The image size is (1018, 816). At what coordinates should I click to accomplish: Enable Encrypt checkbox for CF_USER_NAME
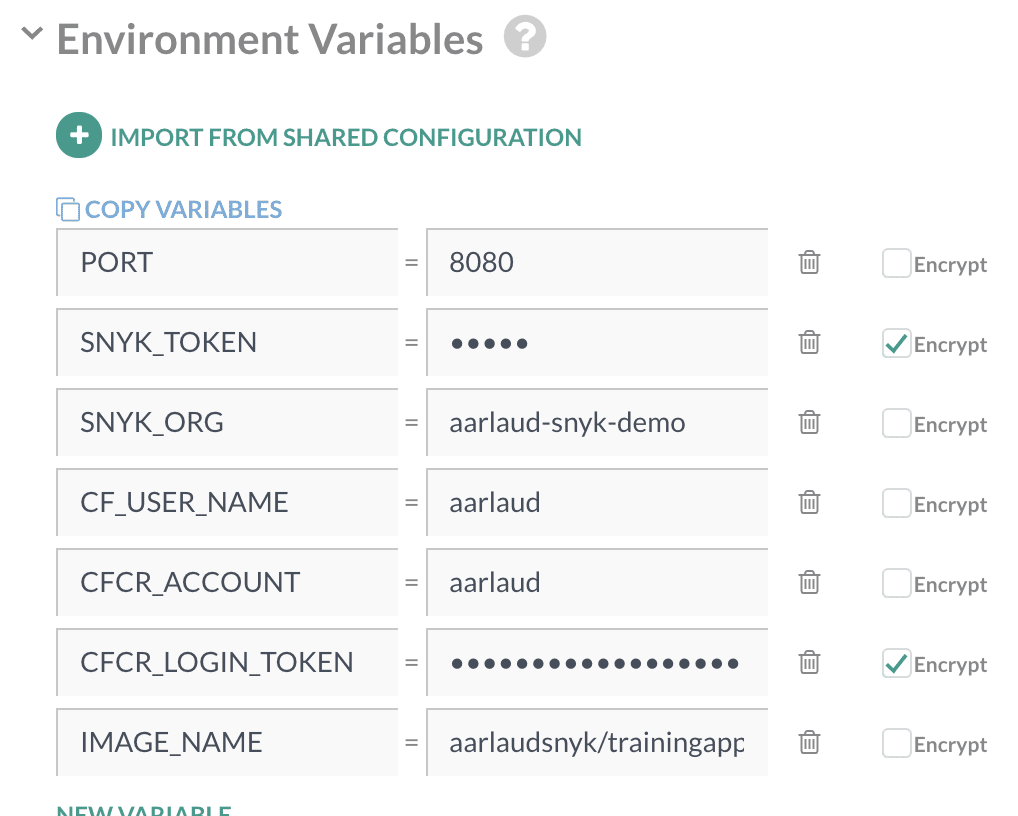(x=896, y=502)
